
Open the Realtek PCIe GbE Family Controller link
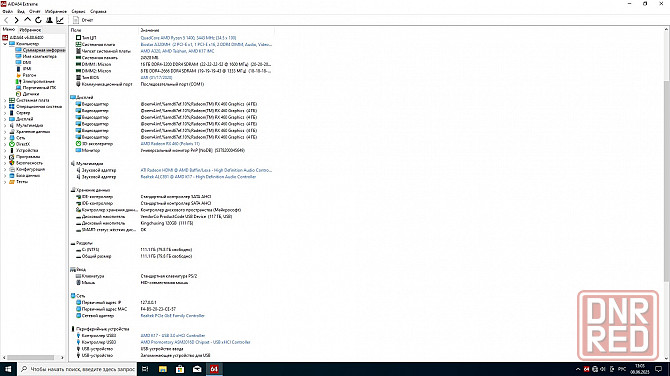173,316
